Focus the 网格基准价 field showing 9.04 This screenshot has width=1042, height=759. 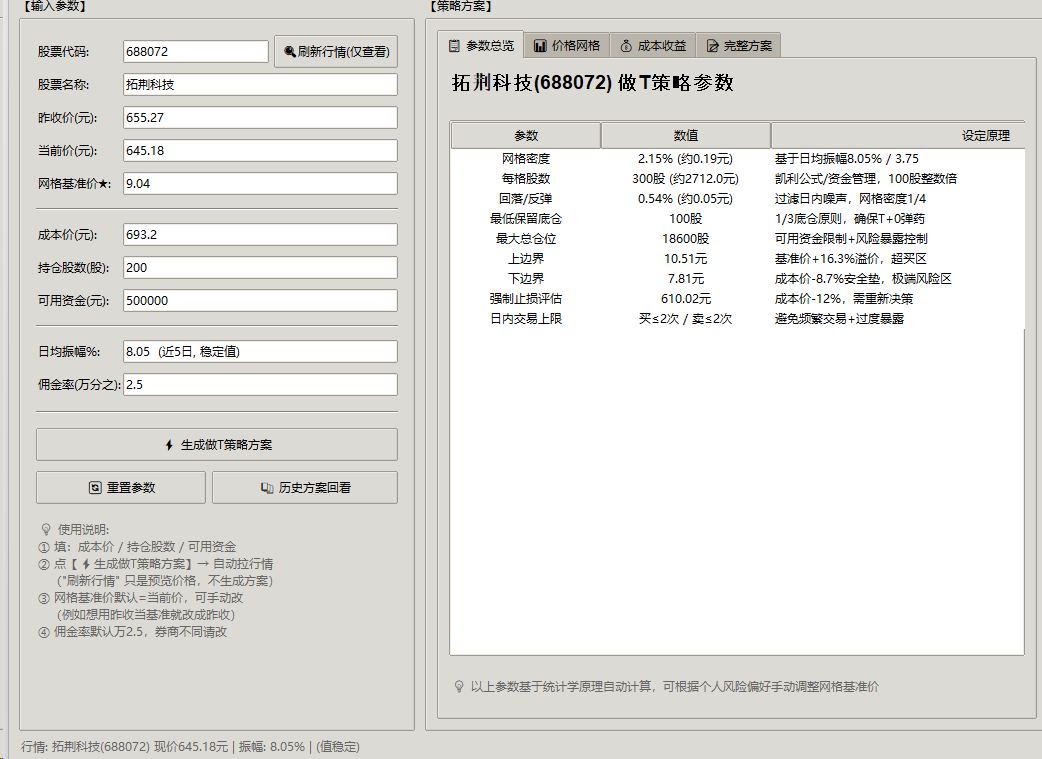[x=260, y=183]
